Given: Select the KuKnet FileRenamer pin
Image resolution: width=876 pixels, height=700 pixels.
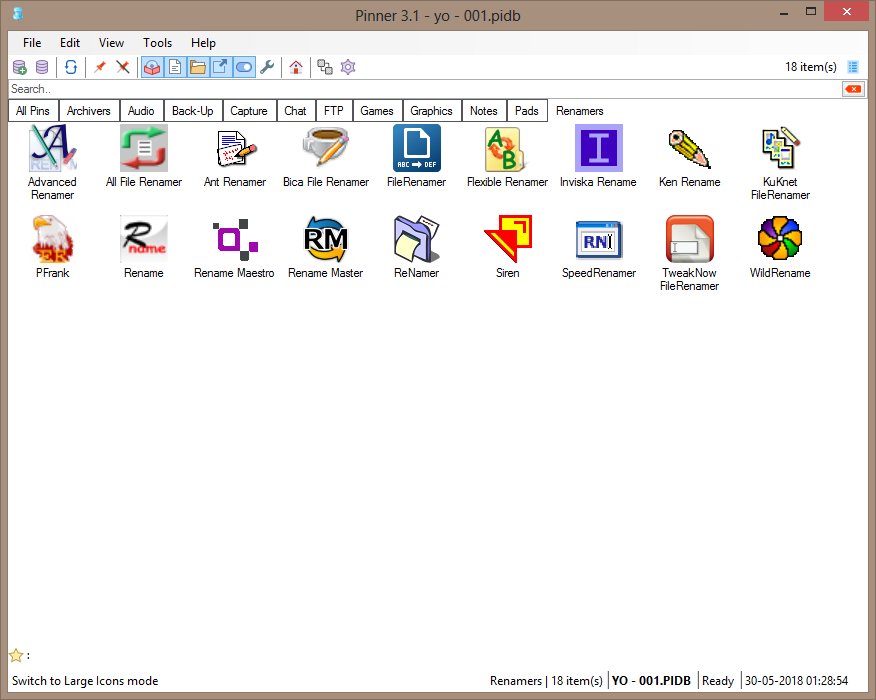Looking at the screenshot, I should click(780, 162).
